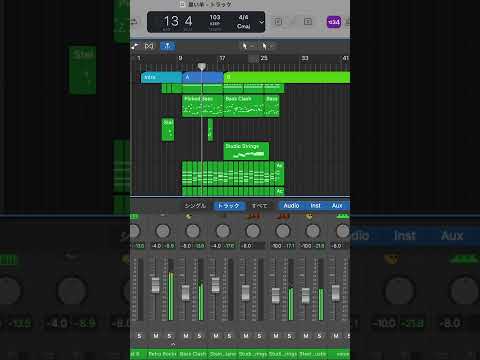Select the Studio Strings region
The width and height of the screenshot is (480, 360).
246,151
